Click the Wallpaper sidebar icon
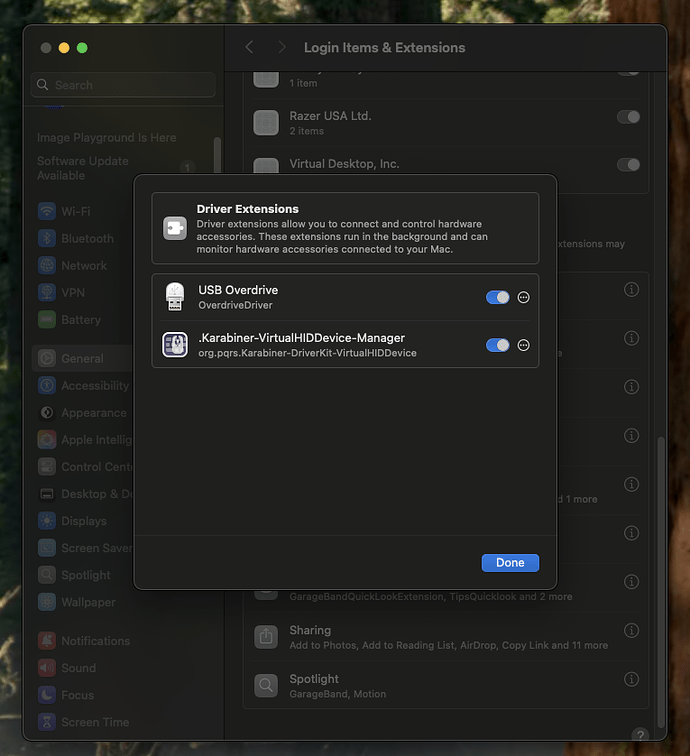Viewport: 690px width, 756px height. tap(47, 602)
